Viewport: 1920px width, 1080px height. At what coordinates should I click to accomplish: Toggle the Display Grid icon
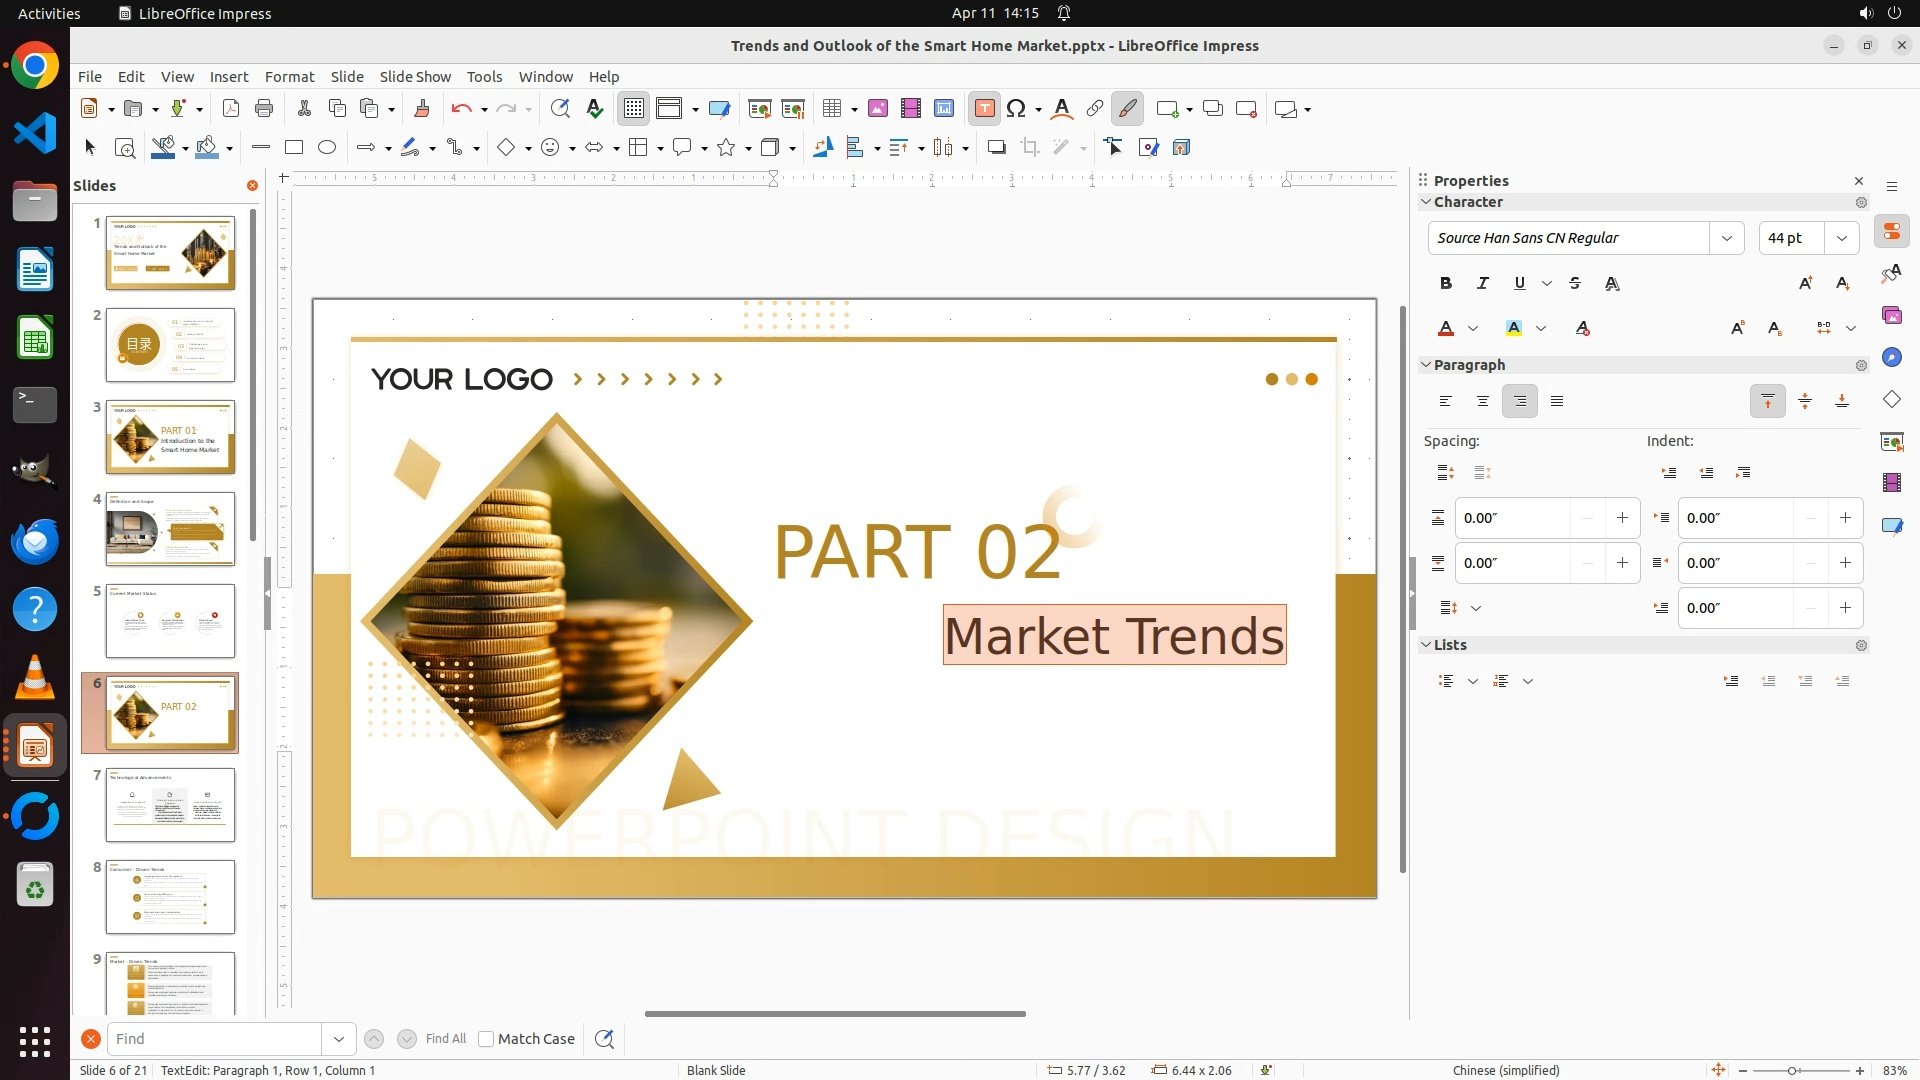point(634,109)
